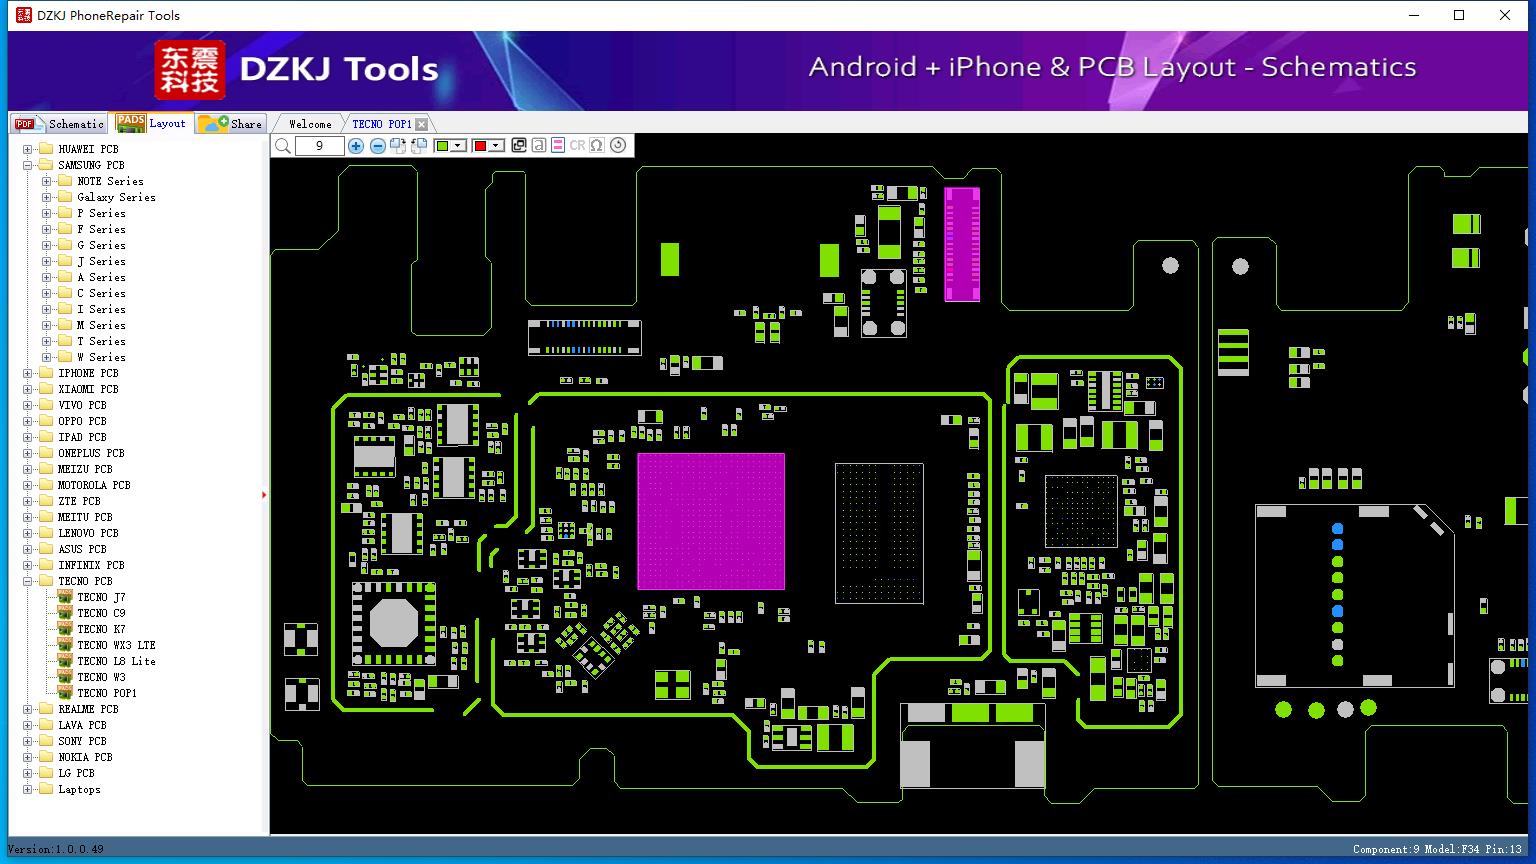
Task: Click the second flip-board icon before the green swatch
Action: pos(419,146)
